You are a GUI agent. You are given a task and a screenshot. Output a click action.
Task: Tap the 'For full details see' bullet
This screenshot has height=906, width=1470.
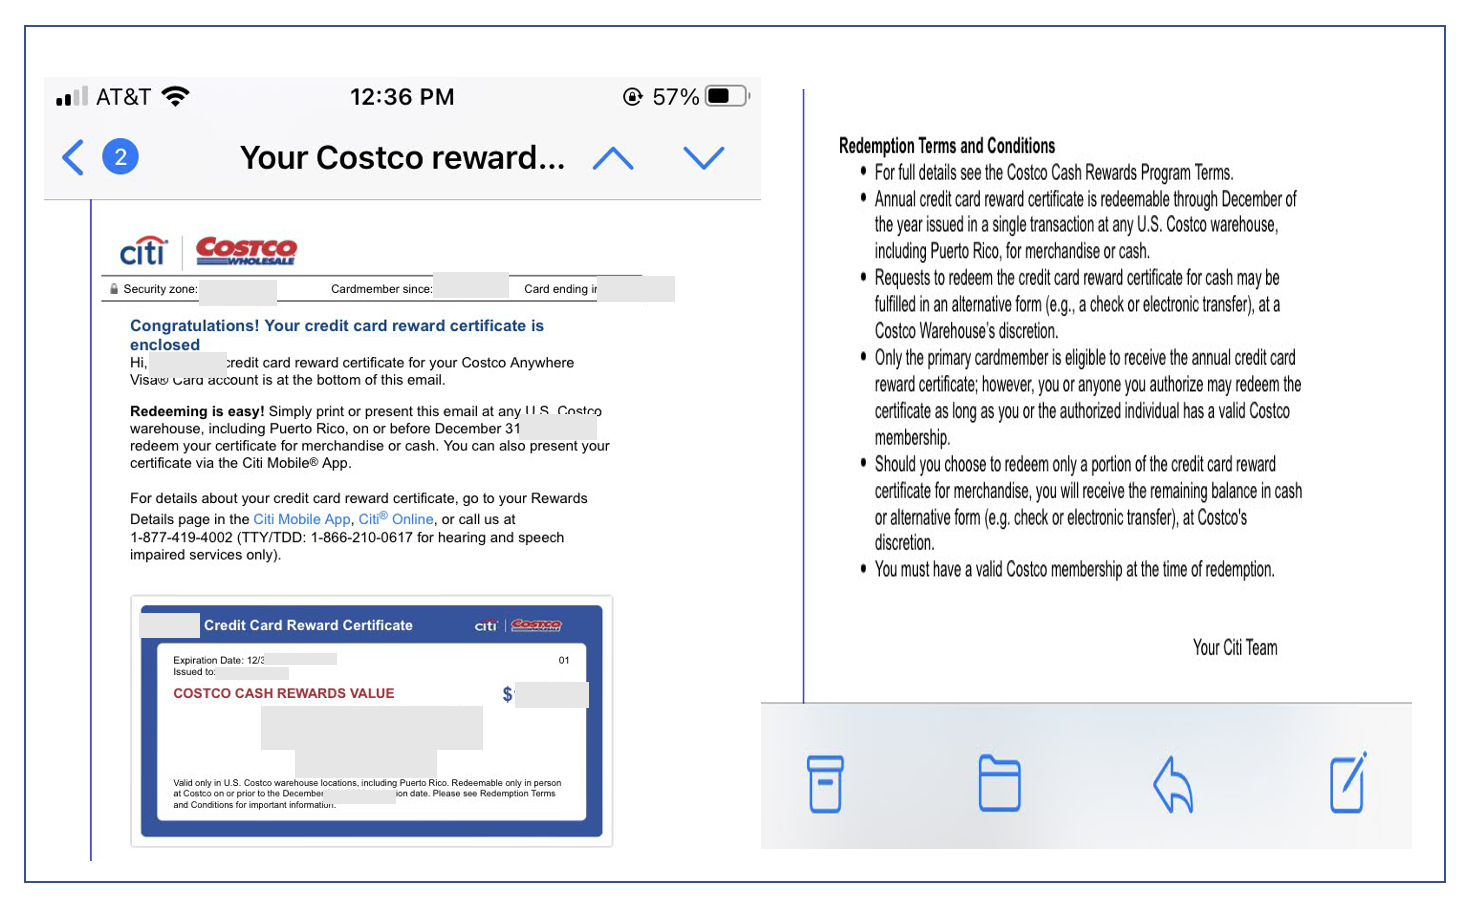(1054, 173)
